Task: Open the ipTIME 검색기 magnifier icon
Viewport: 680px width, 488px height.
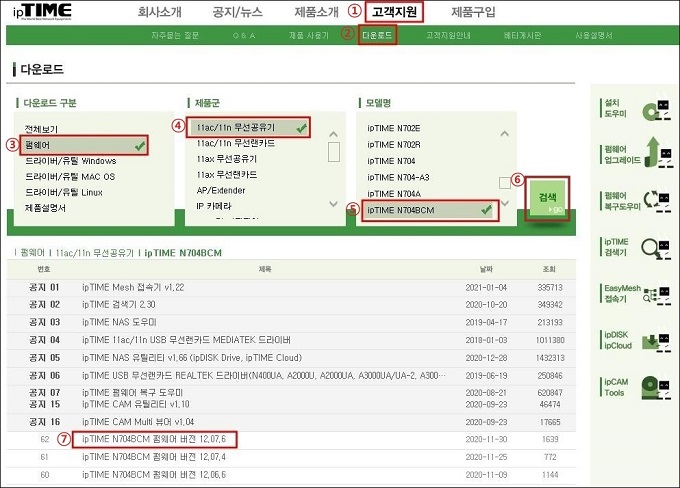Action: 656,249
